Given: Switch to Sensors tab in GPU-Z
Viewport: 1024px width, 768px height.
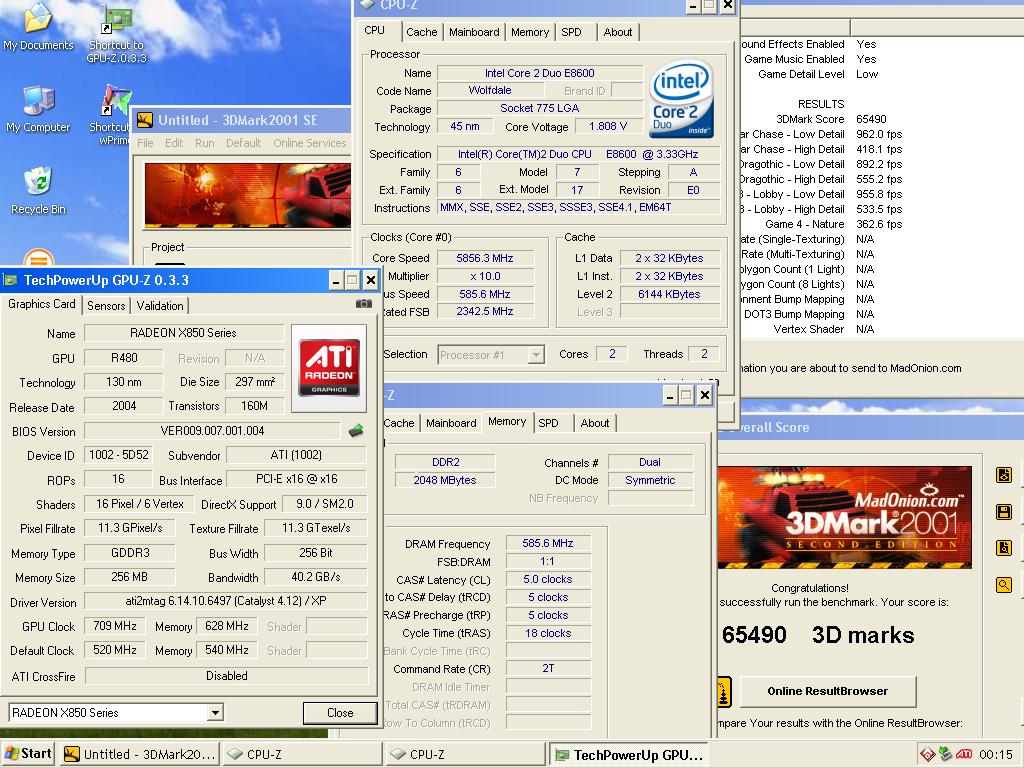Looking at the screenshot, I should pos(106,306).
